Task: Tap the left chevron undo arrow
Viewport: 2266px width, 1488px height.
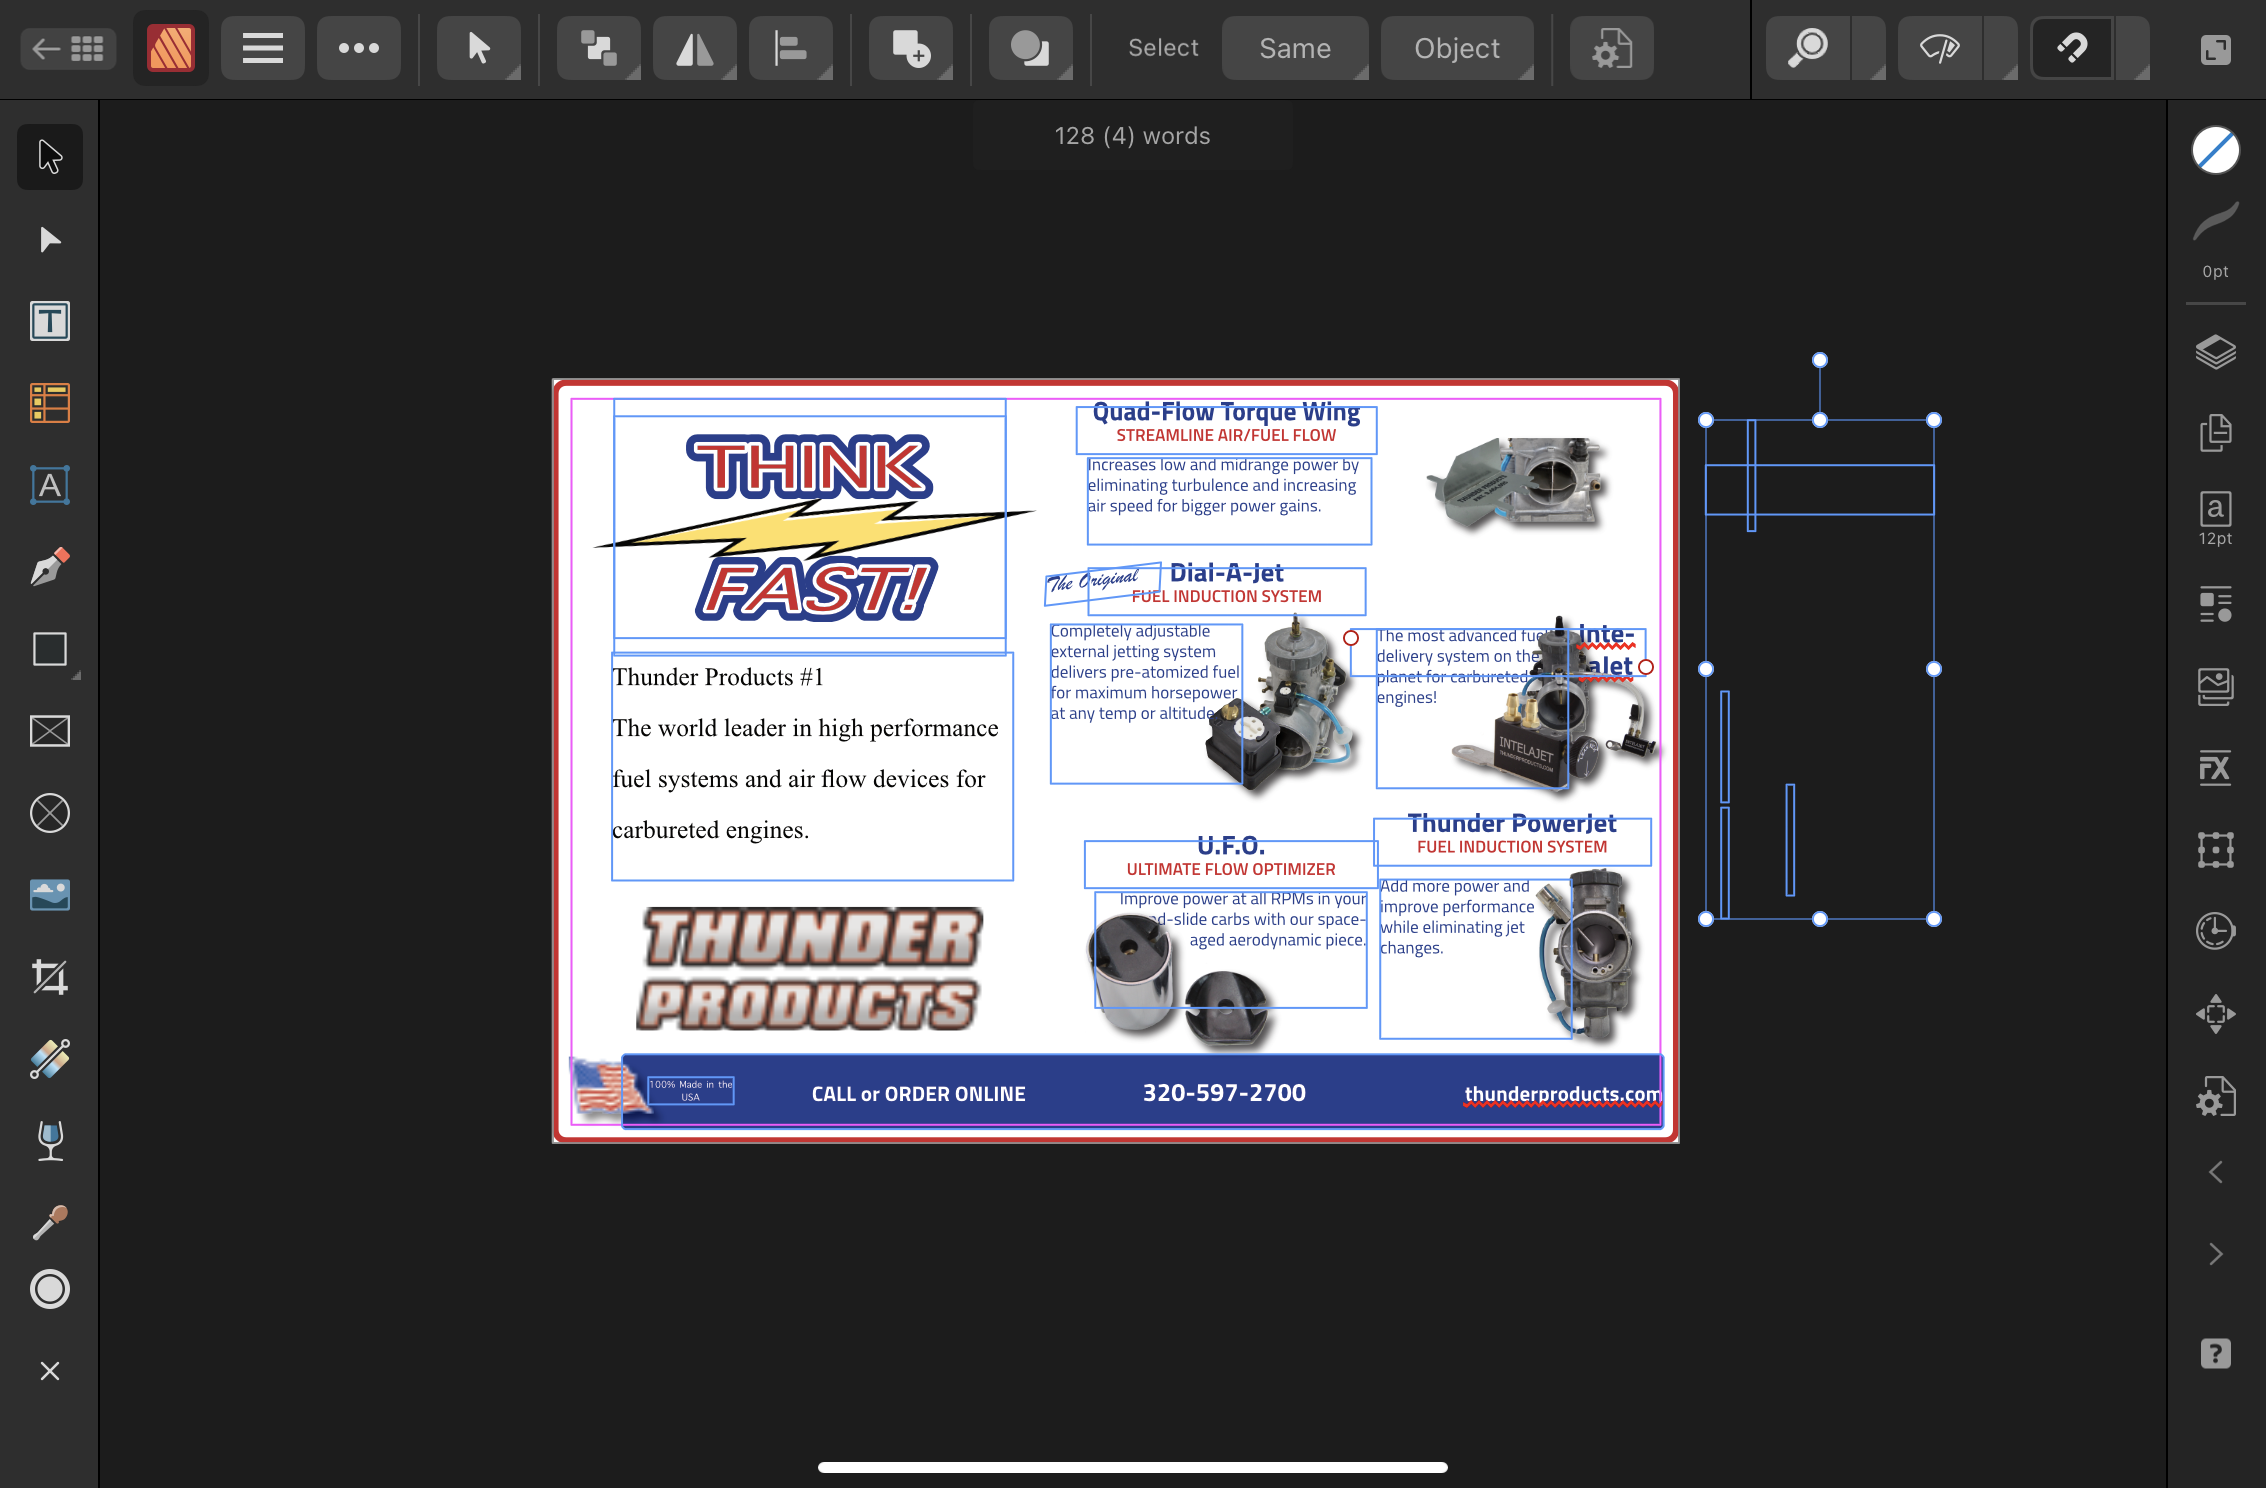Action: [x=2216, y=1172]
